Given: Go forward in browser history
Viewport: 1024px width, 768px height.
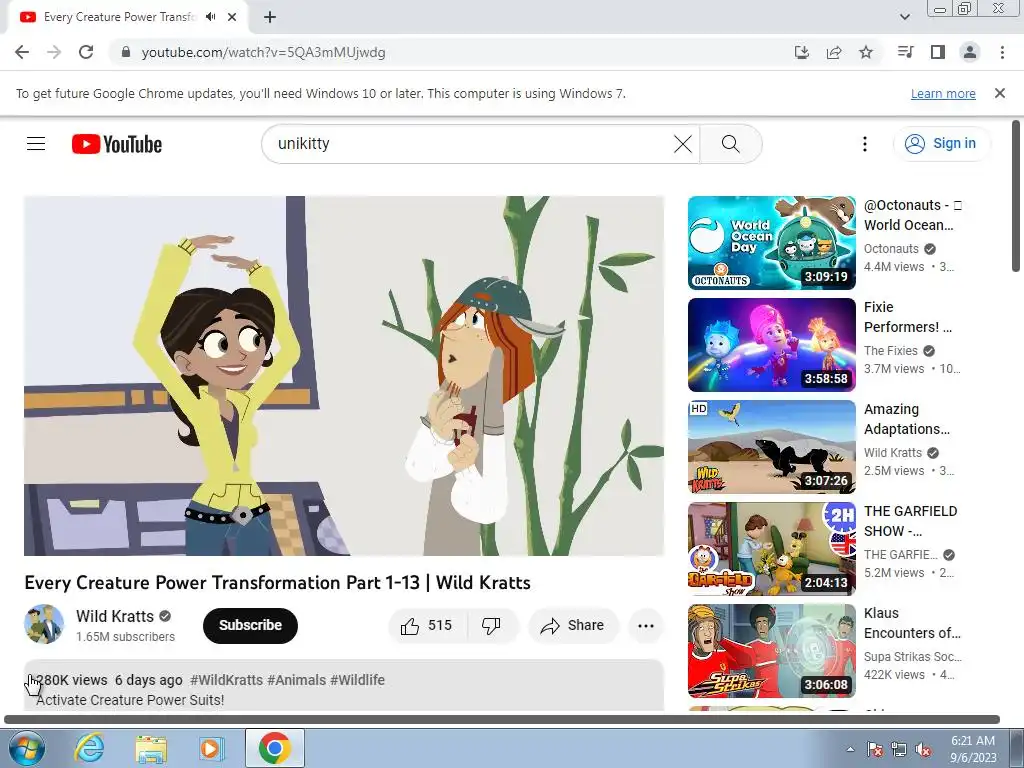Looking at the screenshot, I should coord(54,52).
